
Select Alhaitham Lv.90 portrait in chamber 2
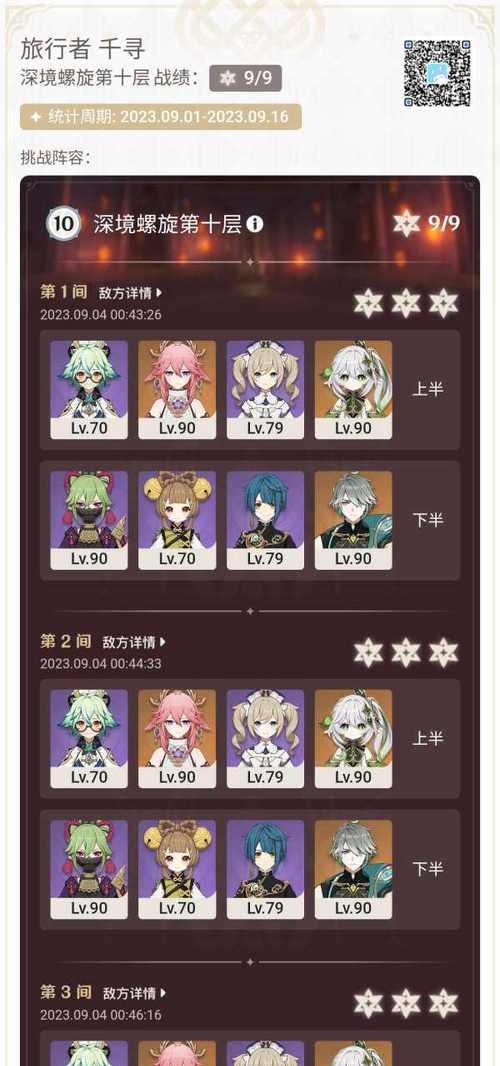click(x=353, y=870)
